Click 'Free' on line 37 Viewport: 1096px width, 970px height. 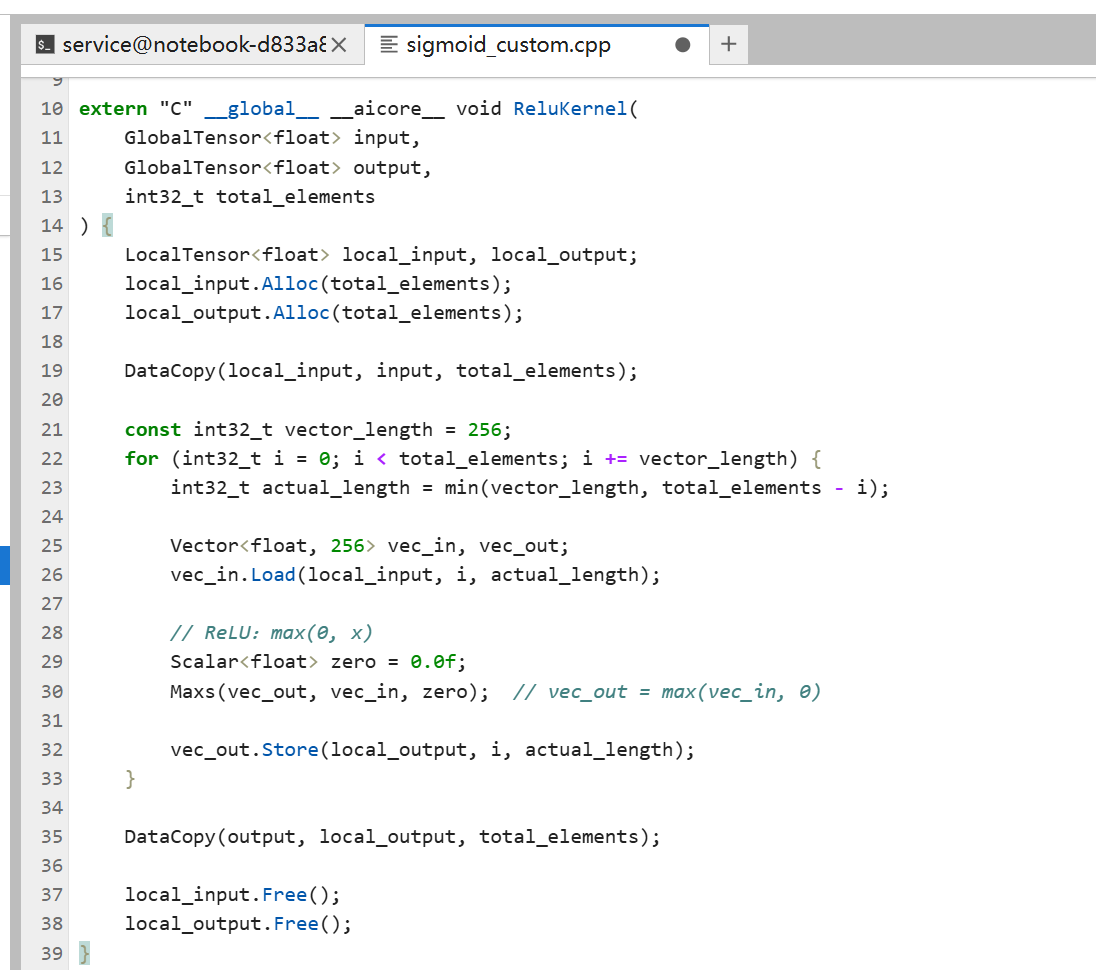point(284,895)
